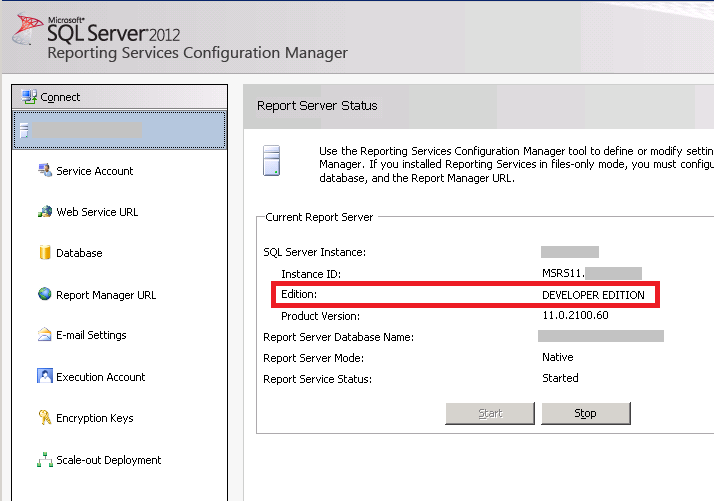714x501 pixels.
Task: Click the Current Report Server group title
Action: tap(319, 217)
